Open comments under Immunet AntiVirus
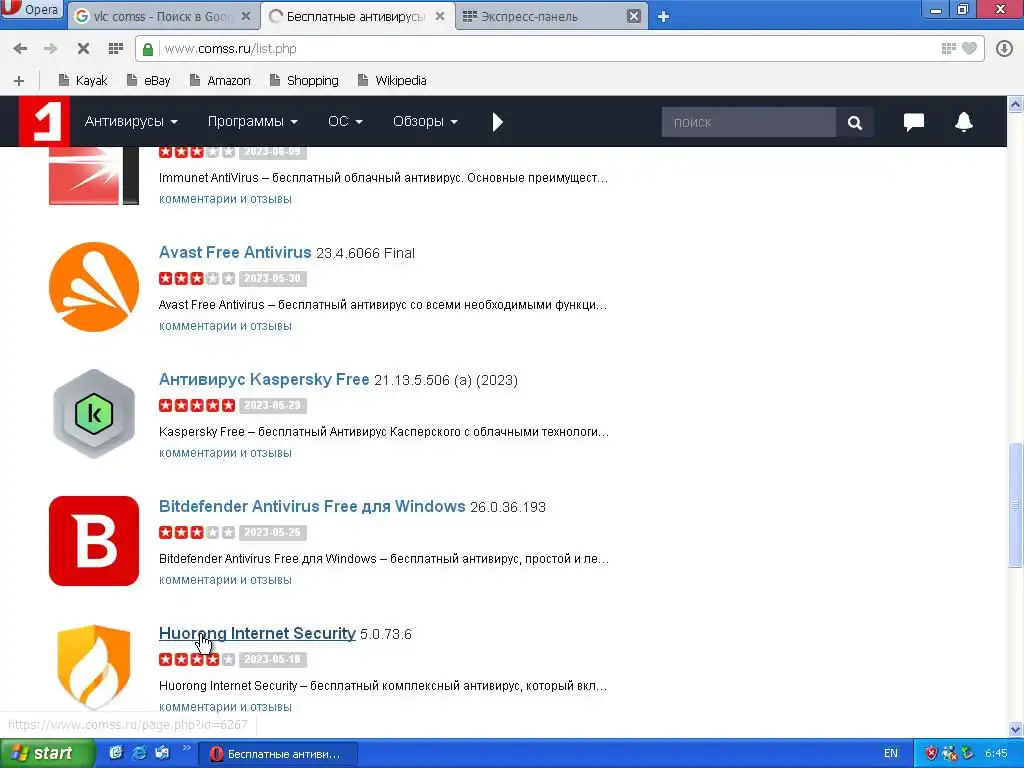The height and width of the screenshot is (768, 1024). tap(225, 199)
